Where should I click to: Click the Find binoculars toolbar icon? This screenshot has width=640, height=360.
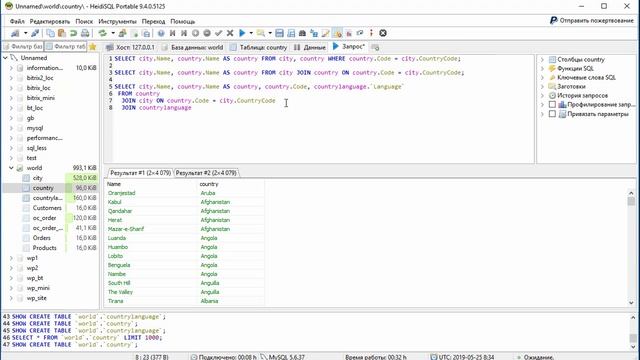pyautogui.click(x=302, y=33)
